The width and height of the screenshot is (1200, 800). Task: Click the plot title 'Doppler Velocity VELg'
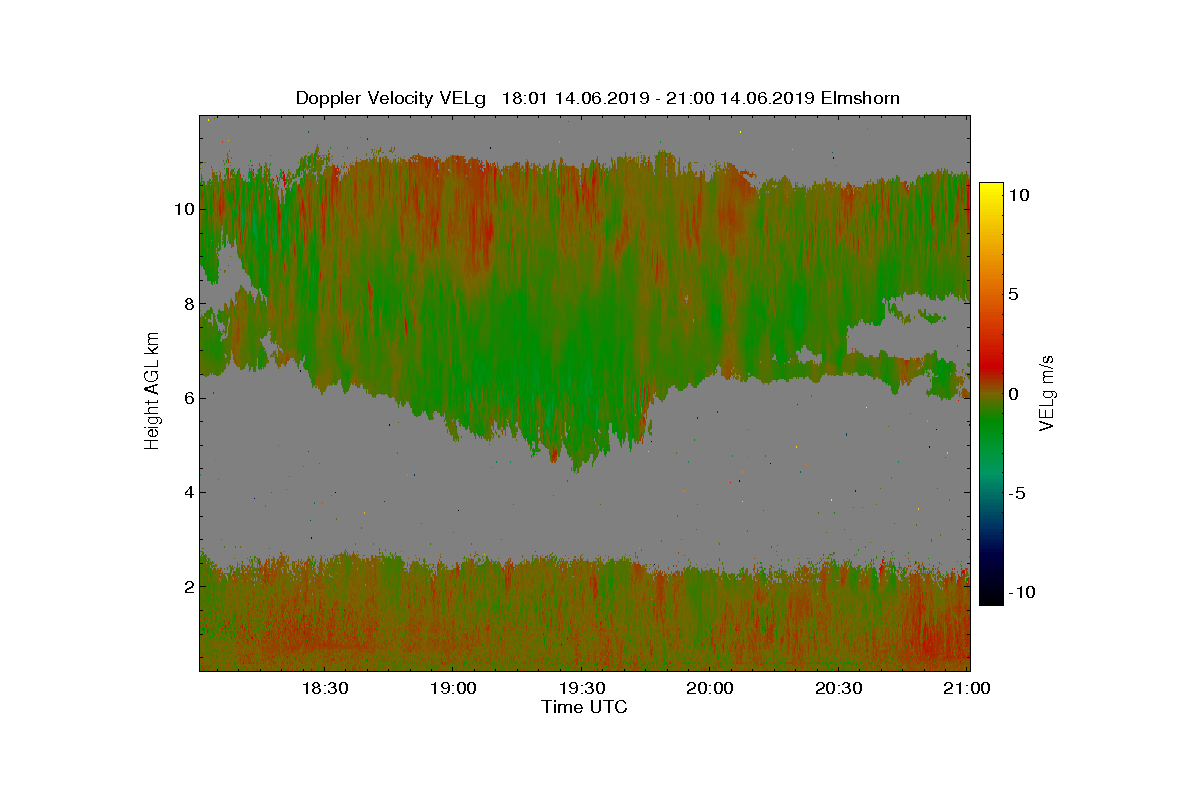click(x=391, y=98)
